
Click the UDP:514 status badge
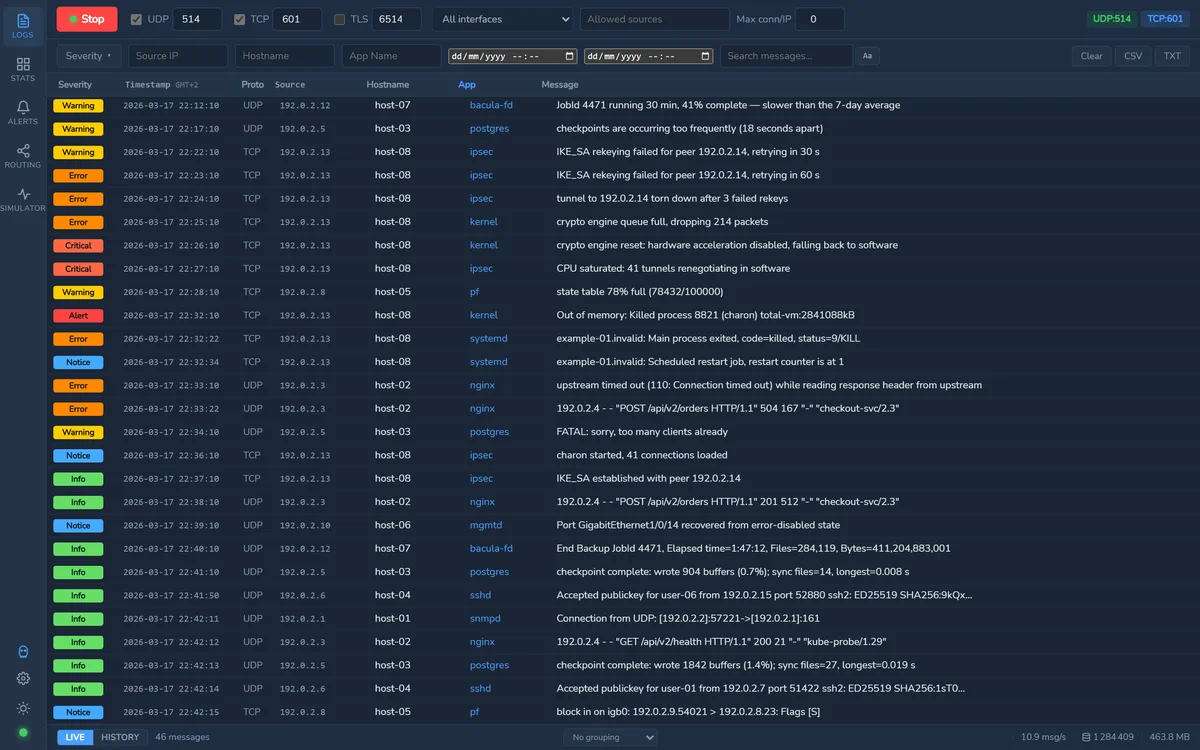tap(1112, 19)
